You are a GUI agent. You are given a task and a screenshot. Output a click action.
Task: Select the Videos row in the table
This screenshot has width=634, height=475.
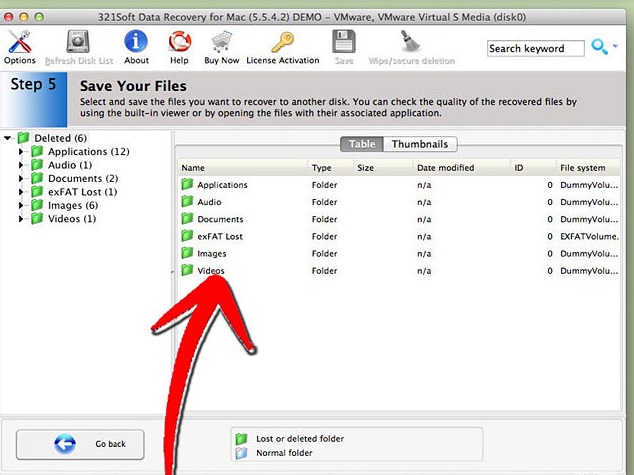point(399,271)
